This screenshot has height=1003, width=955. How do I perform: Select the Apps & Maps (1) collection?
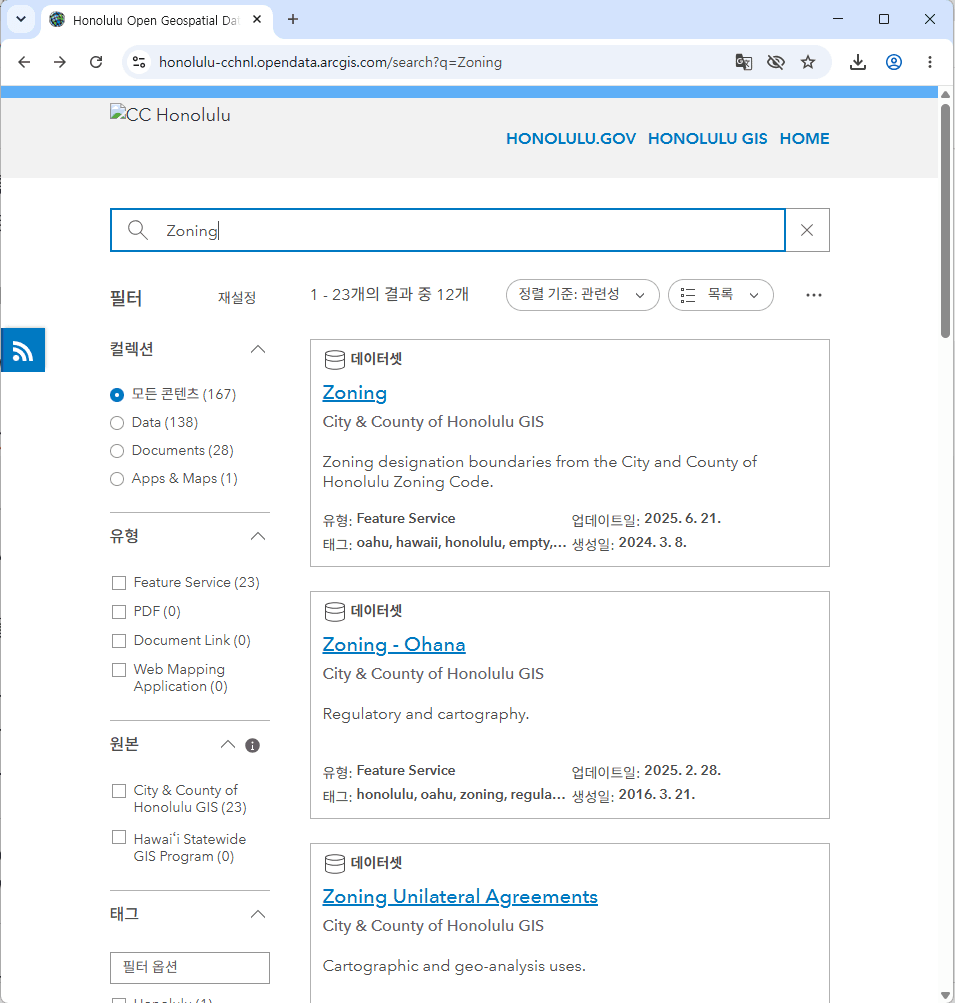(116, 479)
